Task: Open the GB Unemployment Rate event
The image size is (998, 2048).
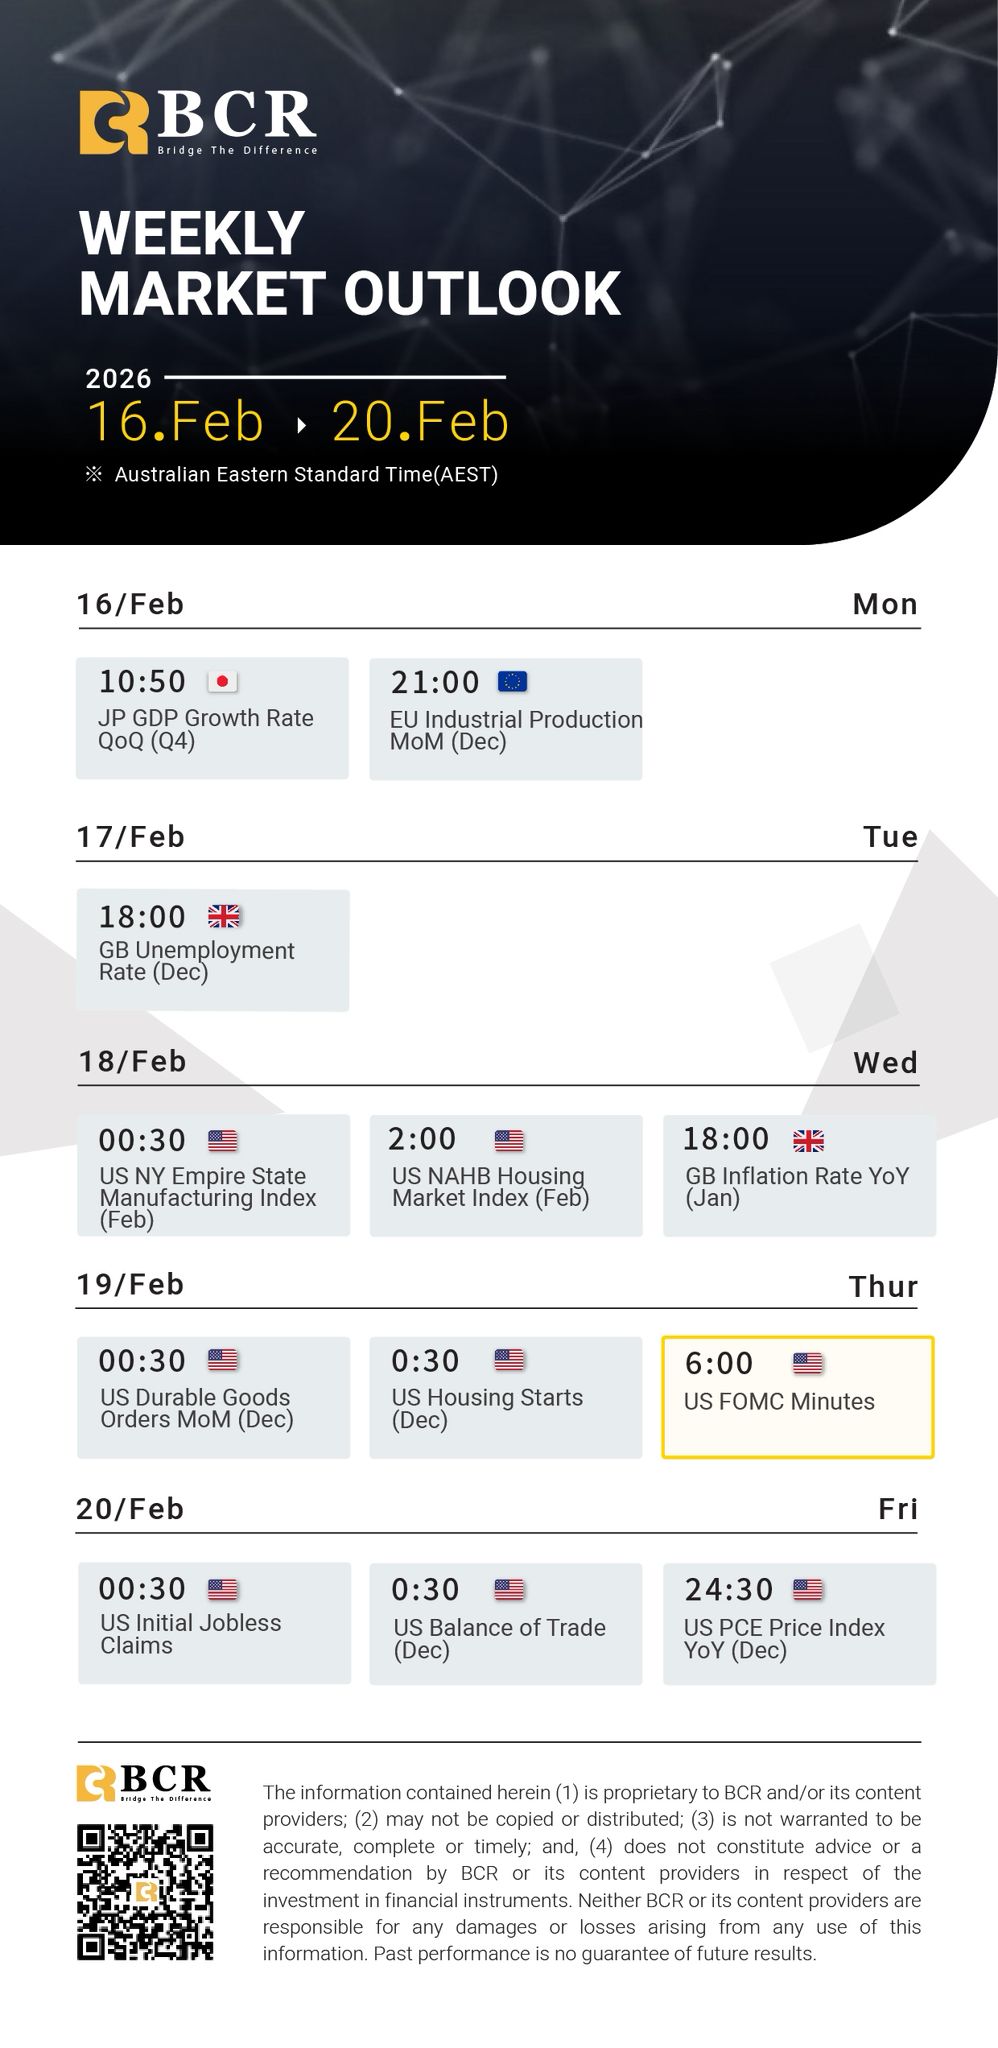Action: pyautogui.click(x=212, y=950)
